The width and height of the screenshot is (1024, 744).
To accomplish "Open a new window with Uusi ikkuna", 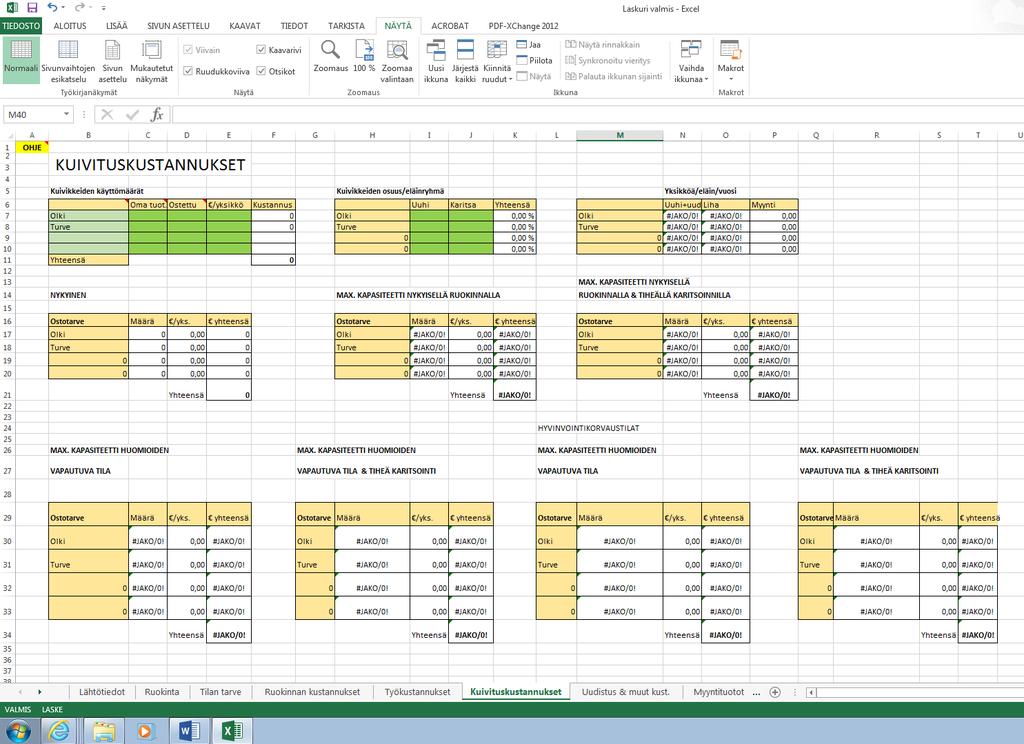I will coord(436,60).
